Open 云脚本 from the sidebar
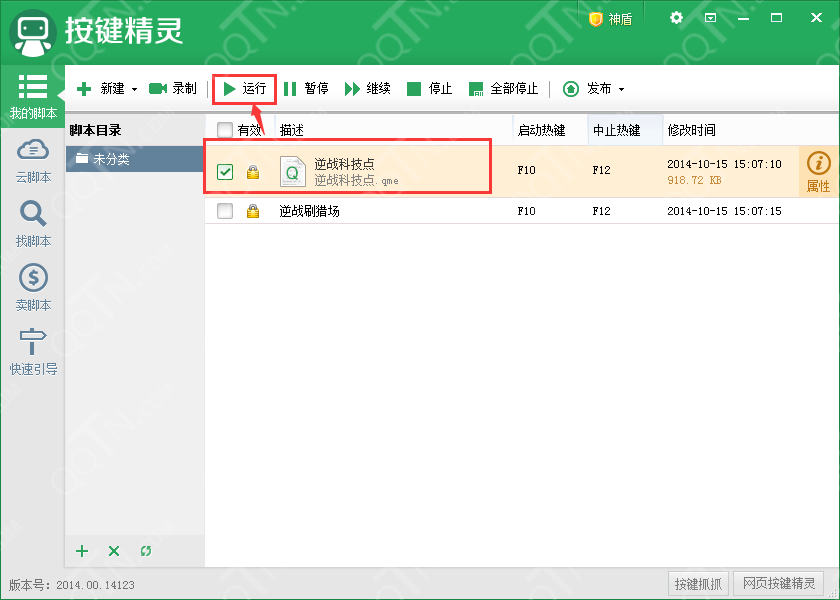 coord(33,156)
